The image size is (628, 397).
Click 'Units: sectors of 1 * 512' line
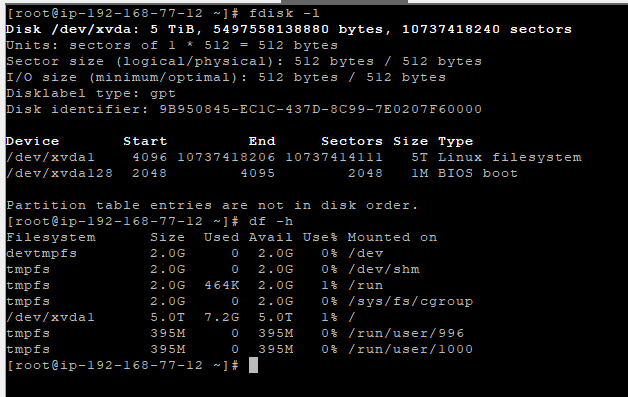click(172, 45)
